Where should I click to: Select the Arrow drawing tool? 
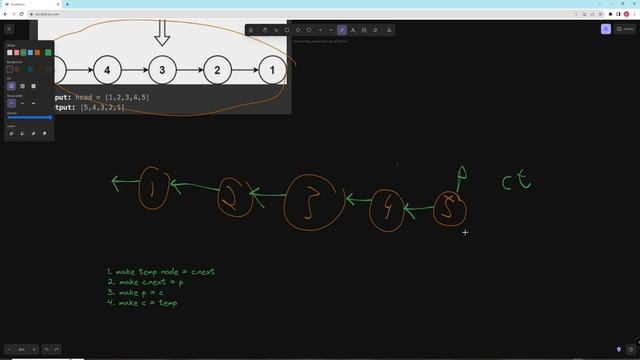click(320, 30)
